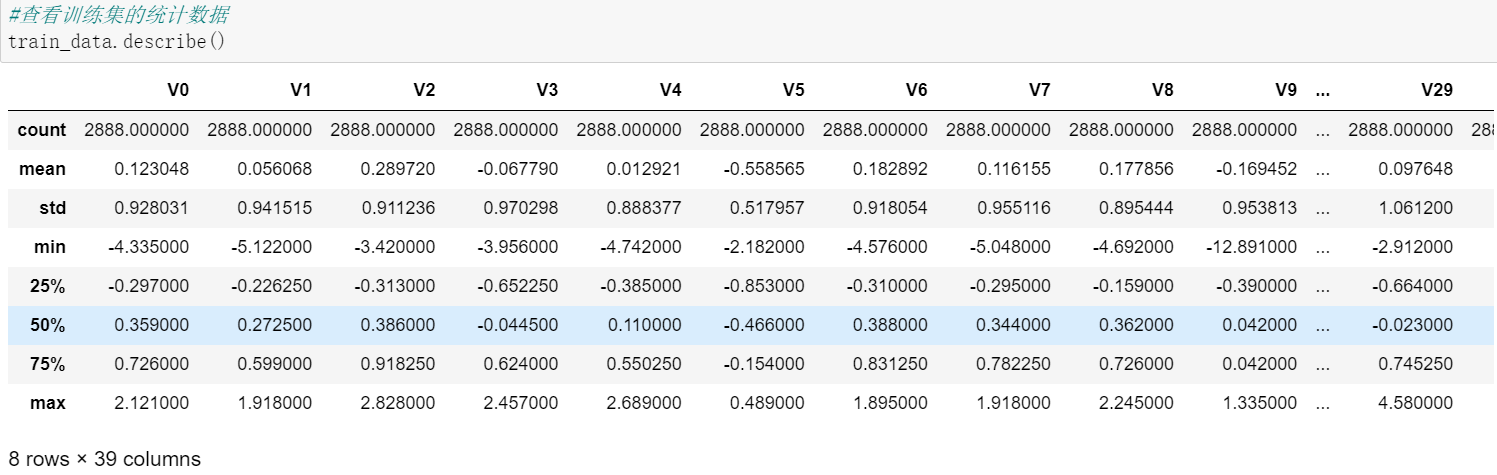1497x475 pixels.
Task: Click the 75% row label
Action: click(49, 364)
